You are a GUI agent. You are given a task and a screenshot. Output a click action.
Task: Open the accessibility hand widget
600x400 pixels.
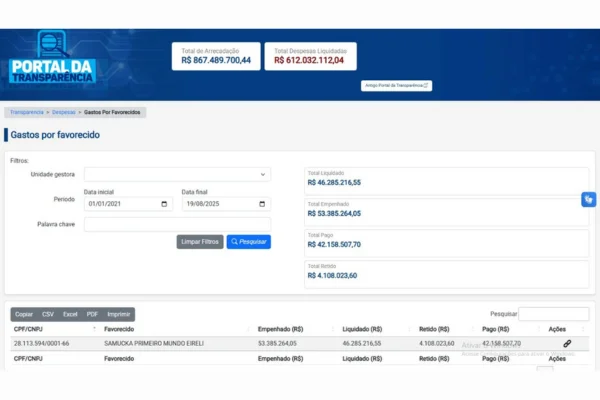(x=588, y=200)
